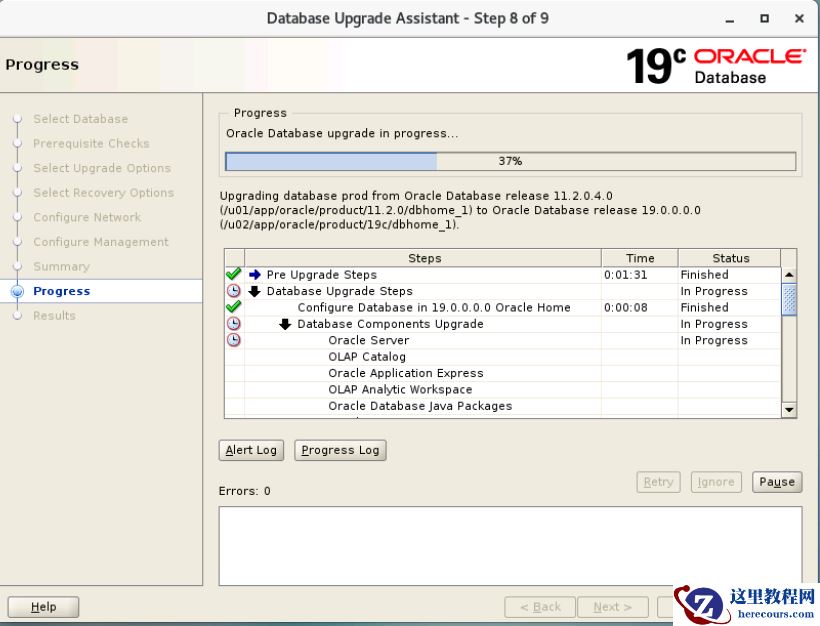Select the Prerequisite Checks wizard step
The height and width of the screenshot is (626, 820).
tap(91, 144)
